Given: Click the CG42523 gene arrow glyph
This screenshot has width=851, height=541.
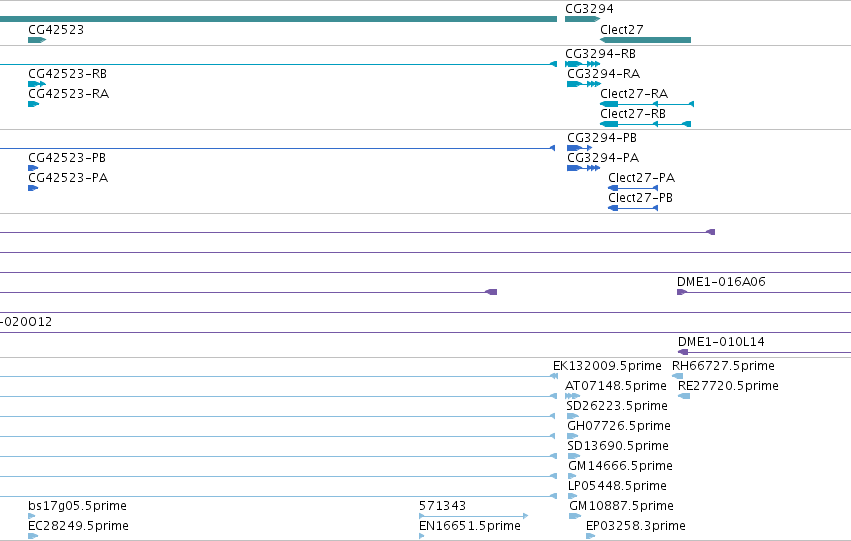Looking at the screenshot, I should [x=37, y=40].
